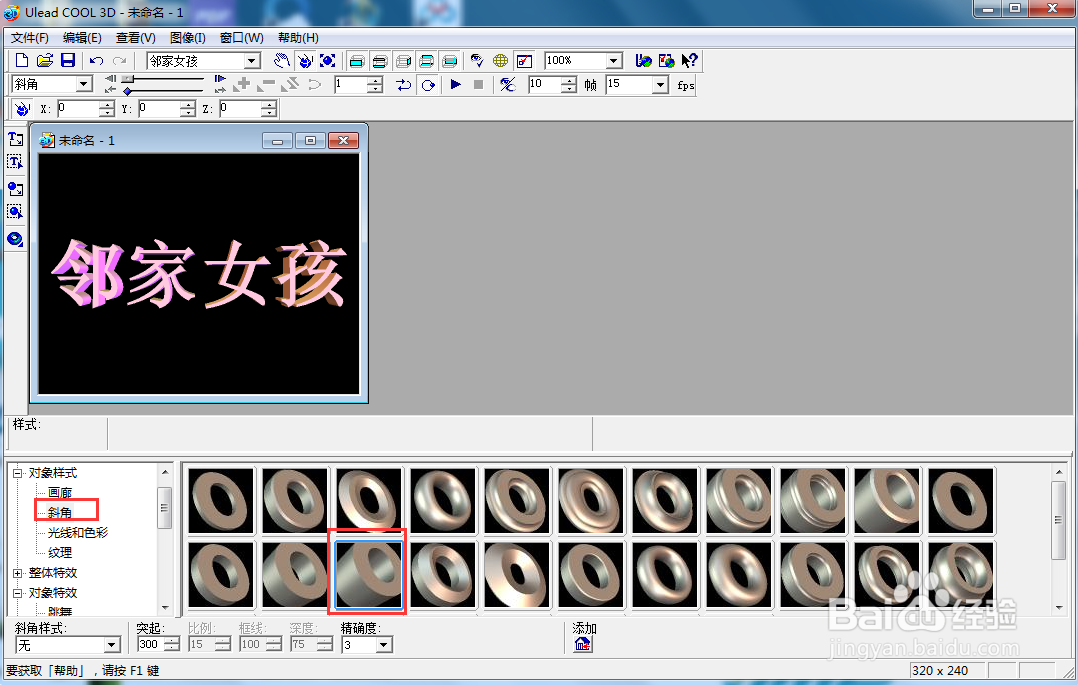Click the first face selection icon
The width and height of the screenshot is (1078, 685).
(356, 61)
